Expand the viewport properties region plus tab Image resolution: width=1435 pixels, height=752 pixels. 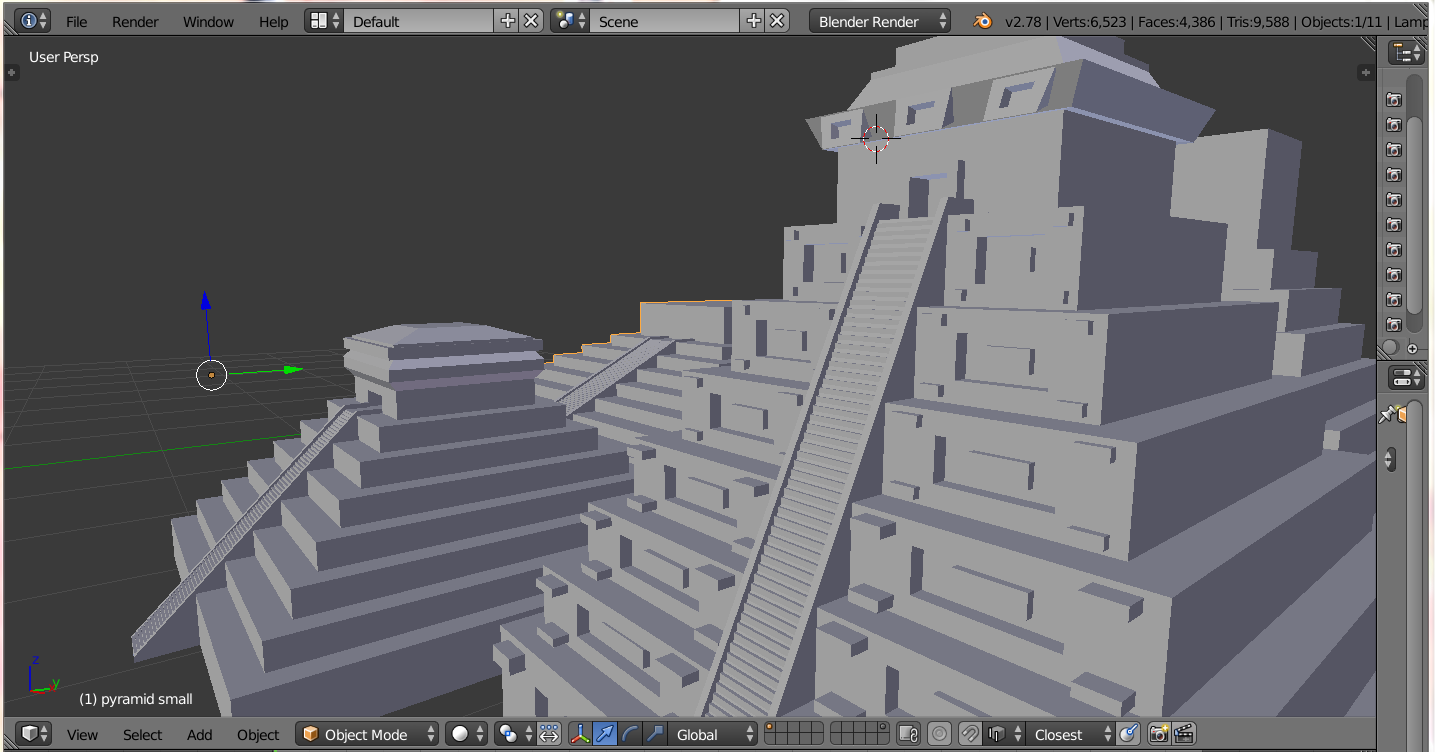(1365, 72)
